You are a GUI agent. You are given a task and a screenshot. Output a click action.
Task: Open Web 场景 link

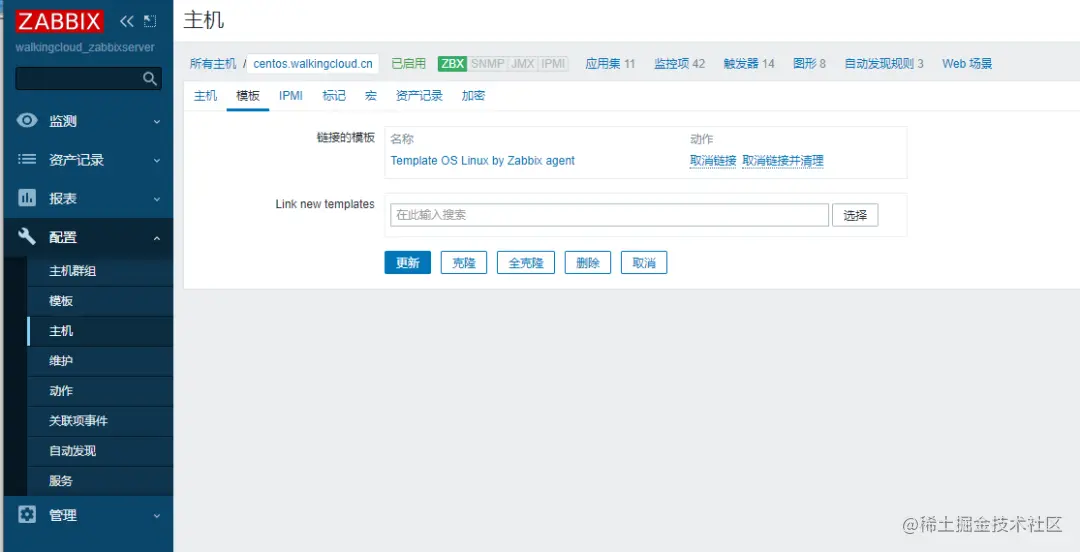click(x=967, y=63)
